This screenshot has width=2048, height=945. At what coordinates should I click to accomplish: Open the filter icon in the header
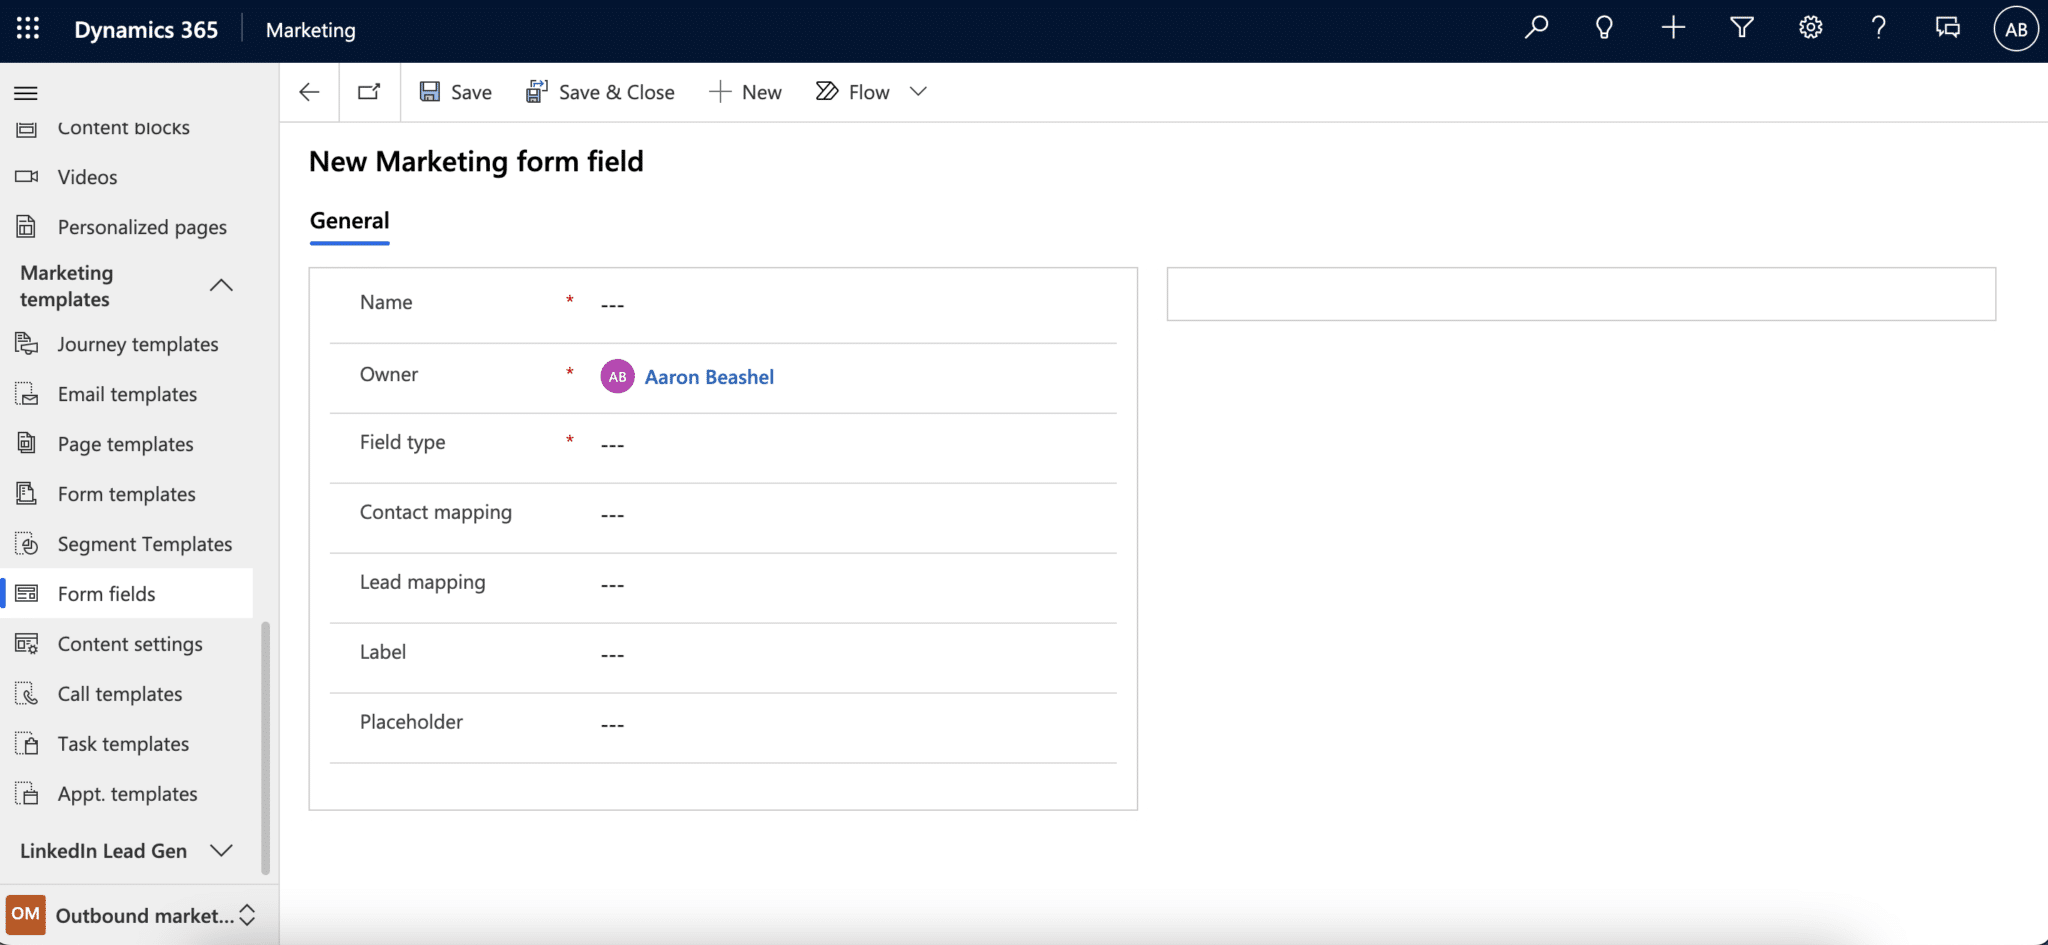[1741, 27]
